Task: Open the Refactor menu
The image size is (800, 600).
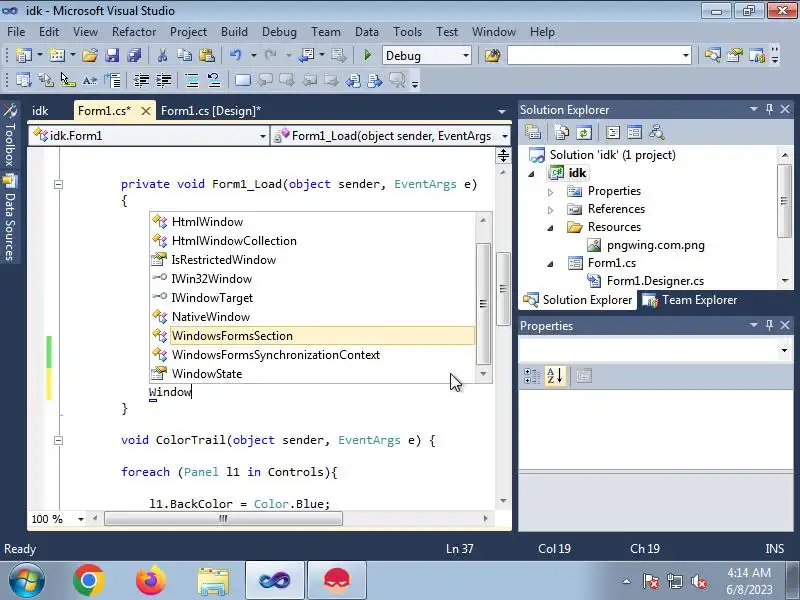Action: [134, 32]
